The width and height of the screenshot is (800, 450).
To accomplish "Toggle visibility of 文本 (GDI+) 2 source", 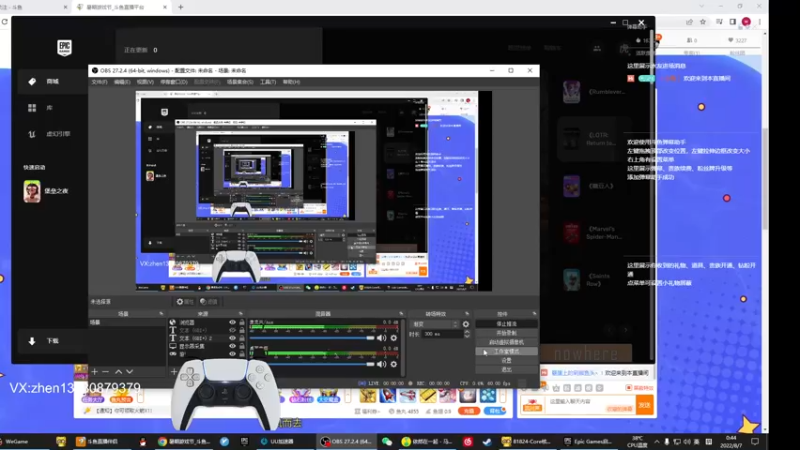I will pyautogui.click(x=232, y=338).
